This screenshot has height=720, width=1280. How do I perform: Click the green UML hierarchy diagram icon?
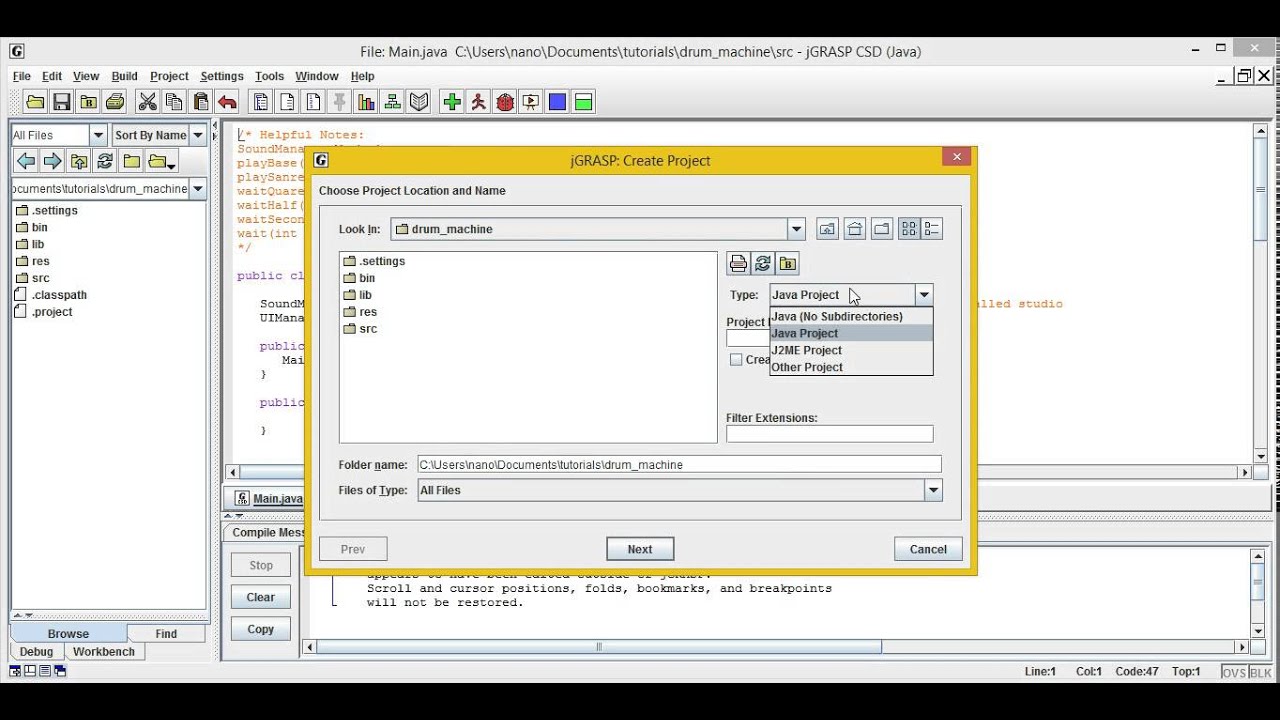[x=392, y=101]
